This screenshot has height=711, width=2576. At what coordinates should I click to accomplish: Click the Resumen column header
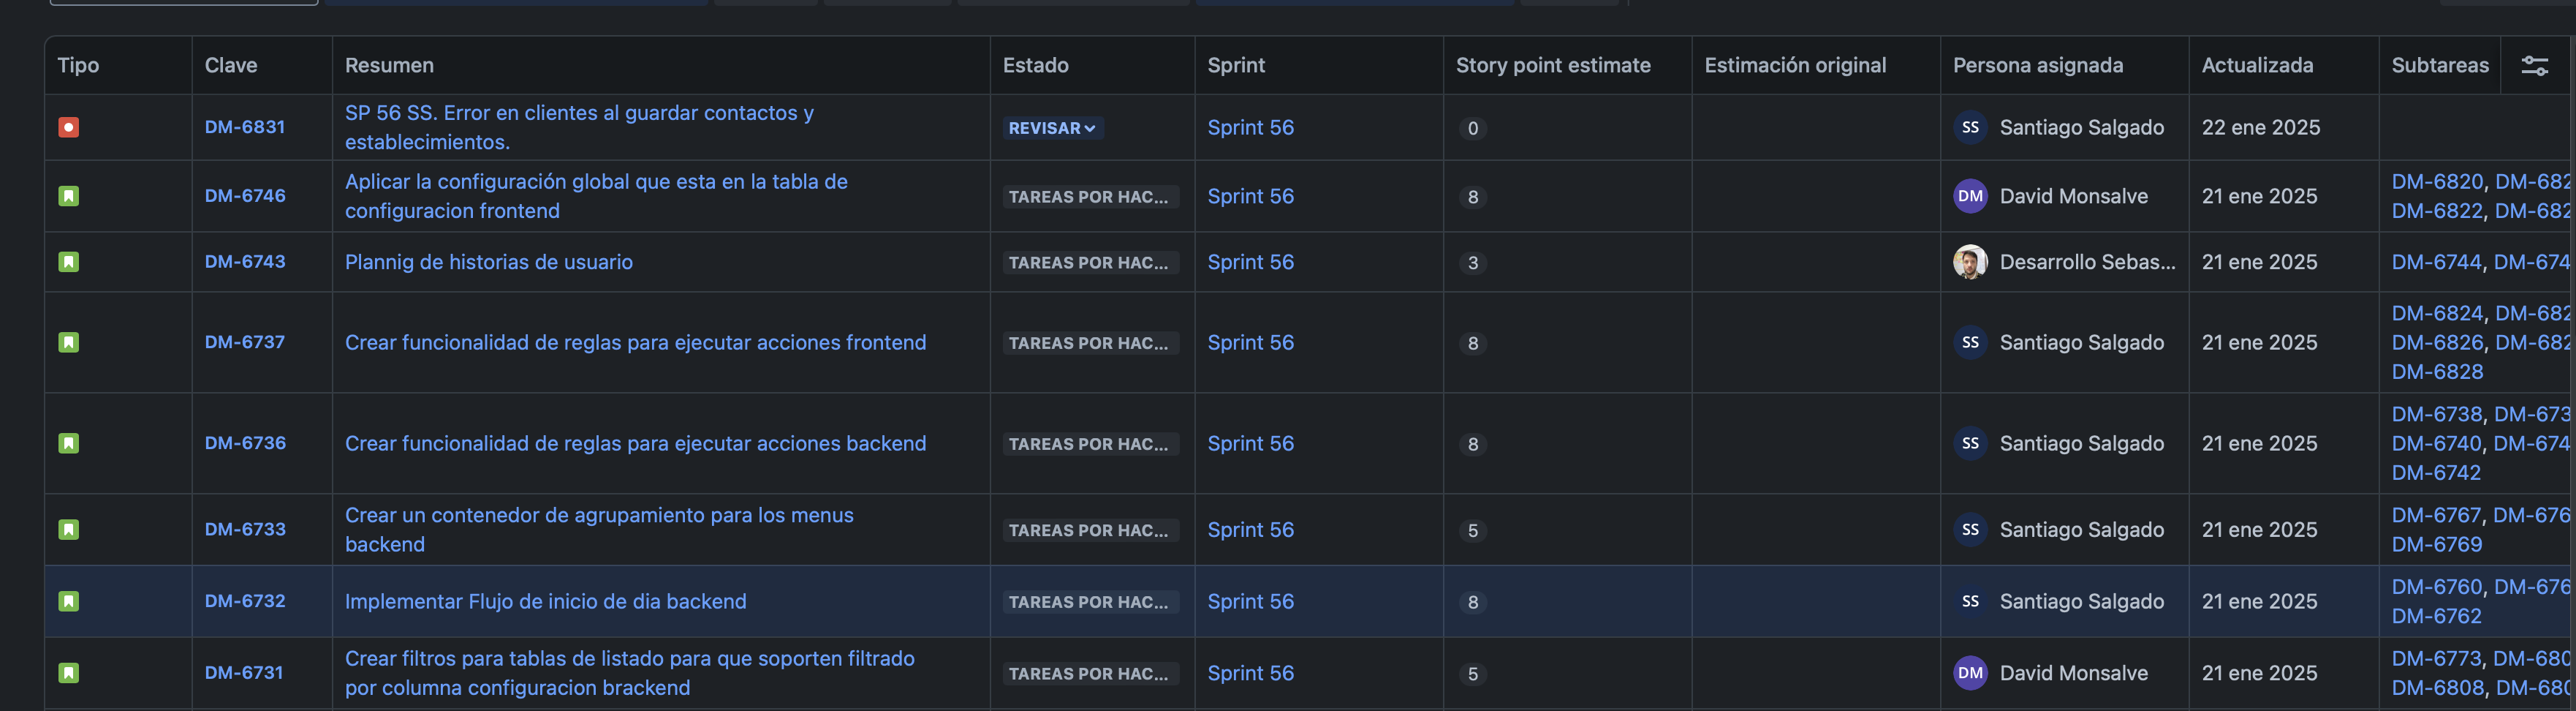point(389,65)
